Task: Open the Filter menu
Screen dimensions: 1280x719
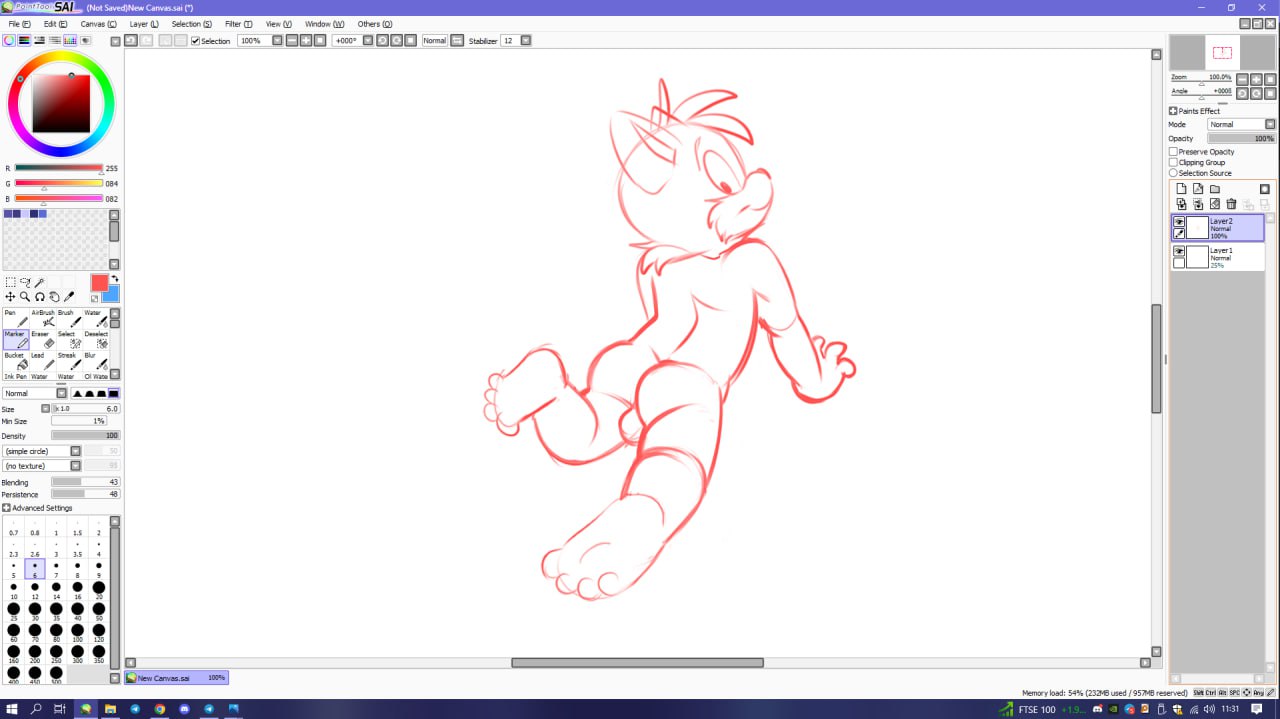Action: 238,24
